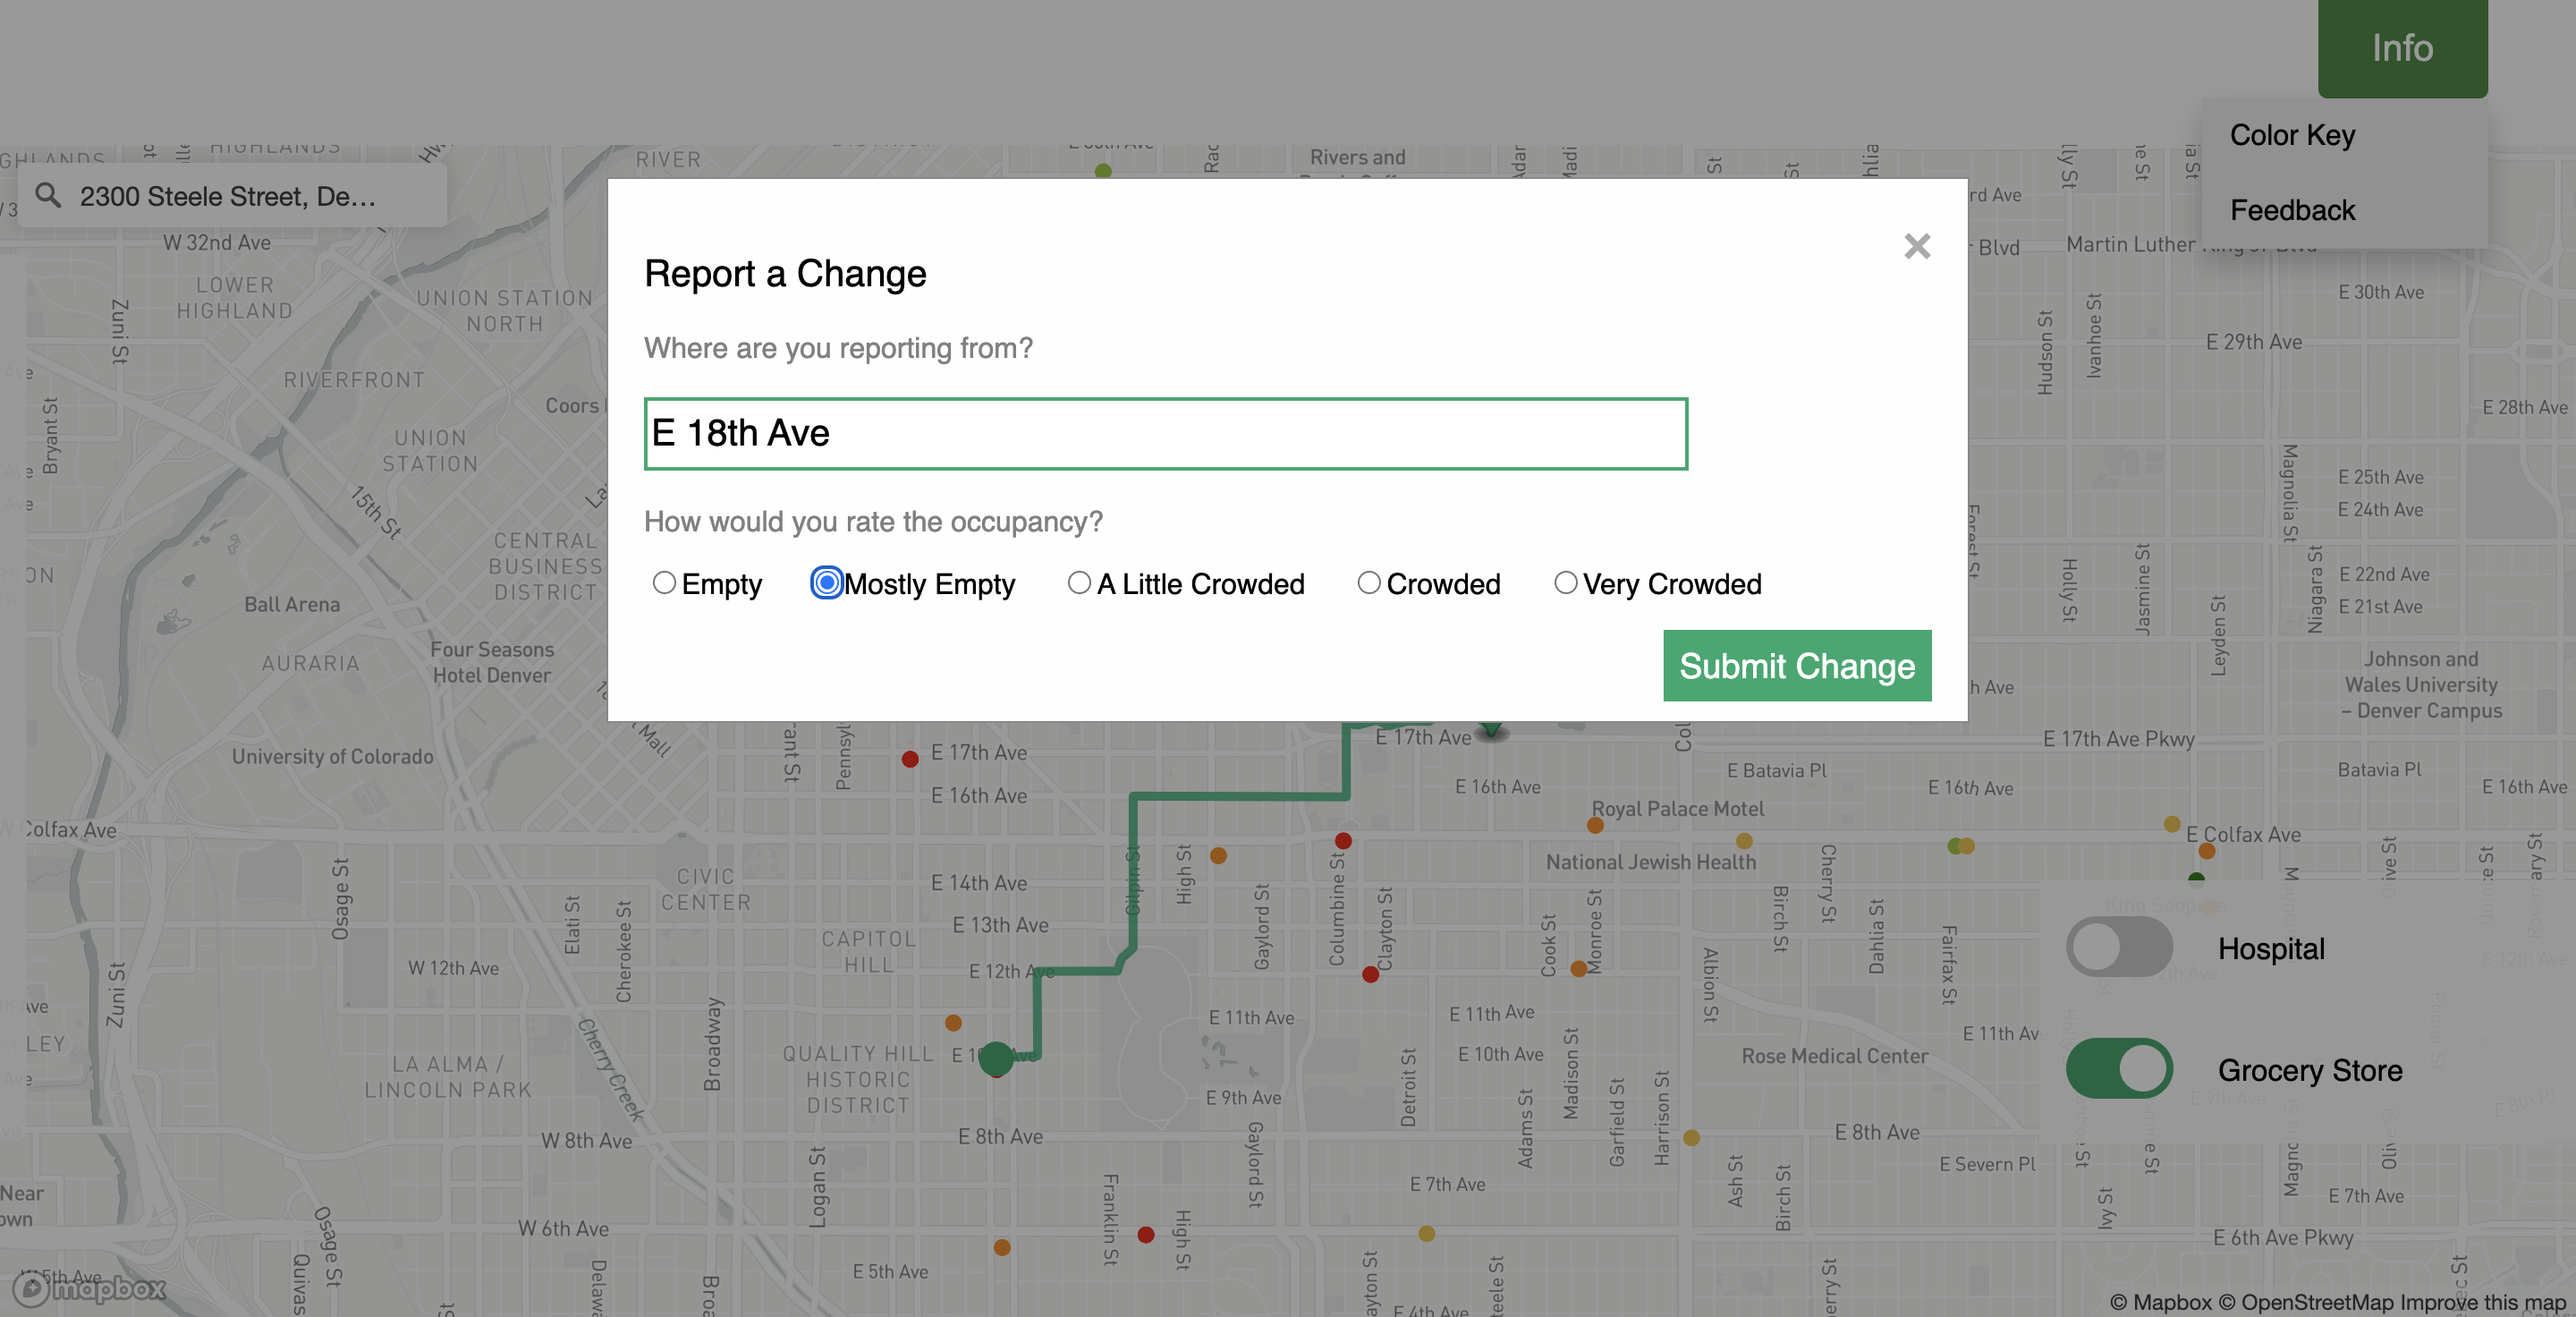This screenshot has width=2576, height=1317.
Task: Disable the Grocery Store toggle
Action: (x=2119, y=1069)
